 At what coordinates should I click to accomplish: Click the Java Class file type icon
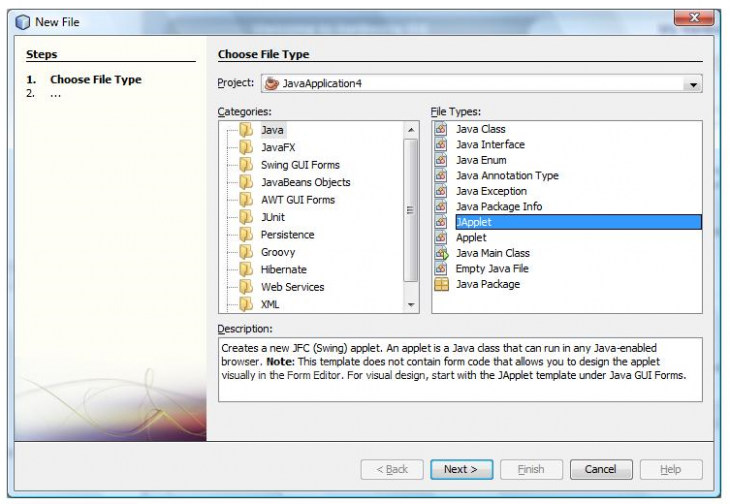click(x=440, y=129)
